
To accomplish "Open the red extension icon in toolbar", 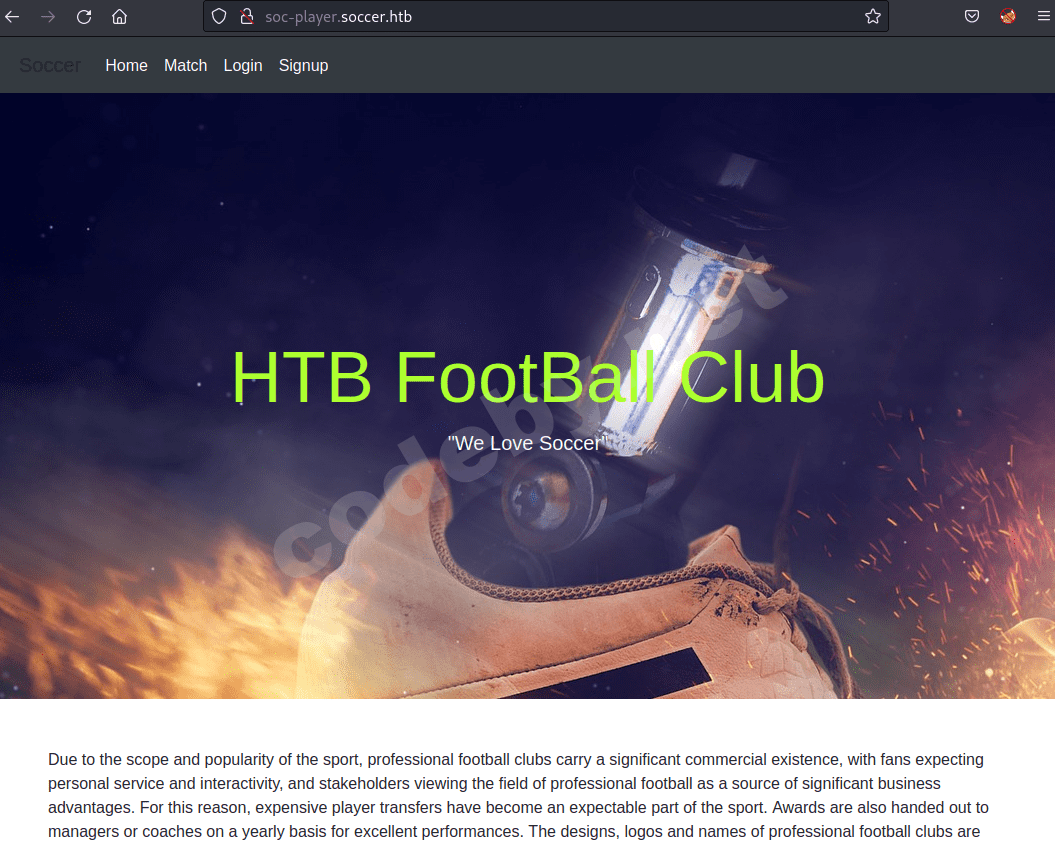I will point(1007,16).
